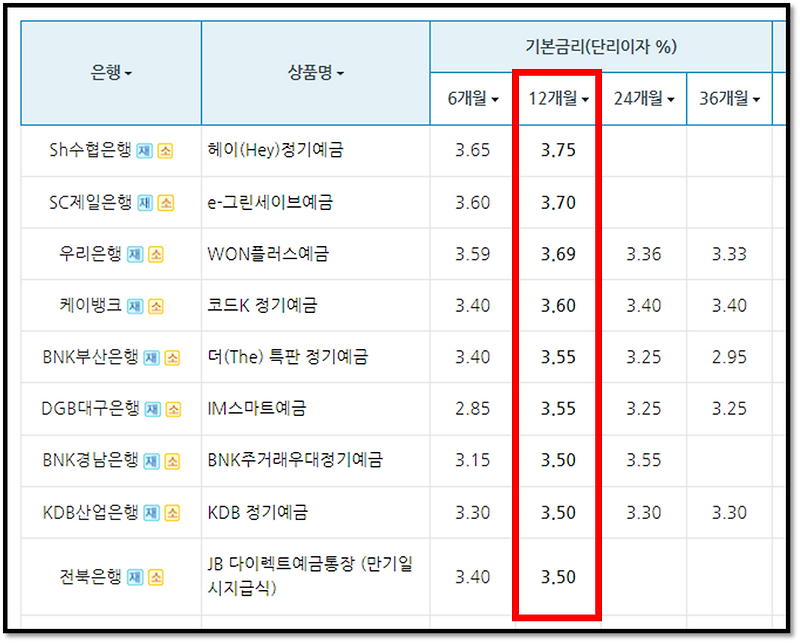
Task: Sort by the 36개월 rate column
Action: tap(730, 98)
